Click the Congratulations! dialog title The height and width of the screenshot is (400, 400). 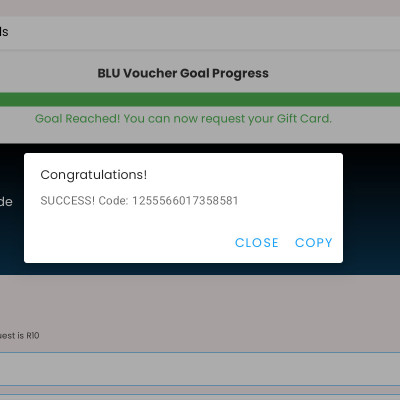click(94, 175)
